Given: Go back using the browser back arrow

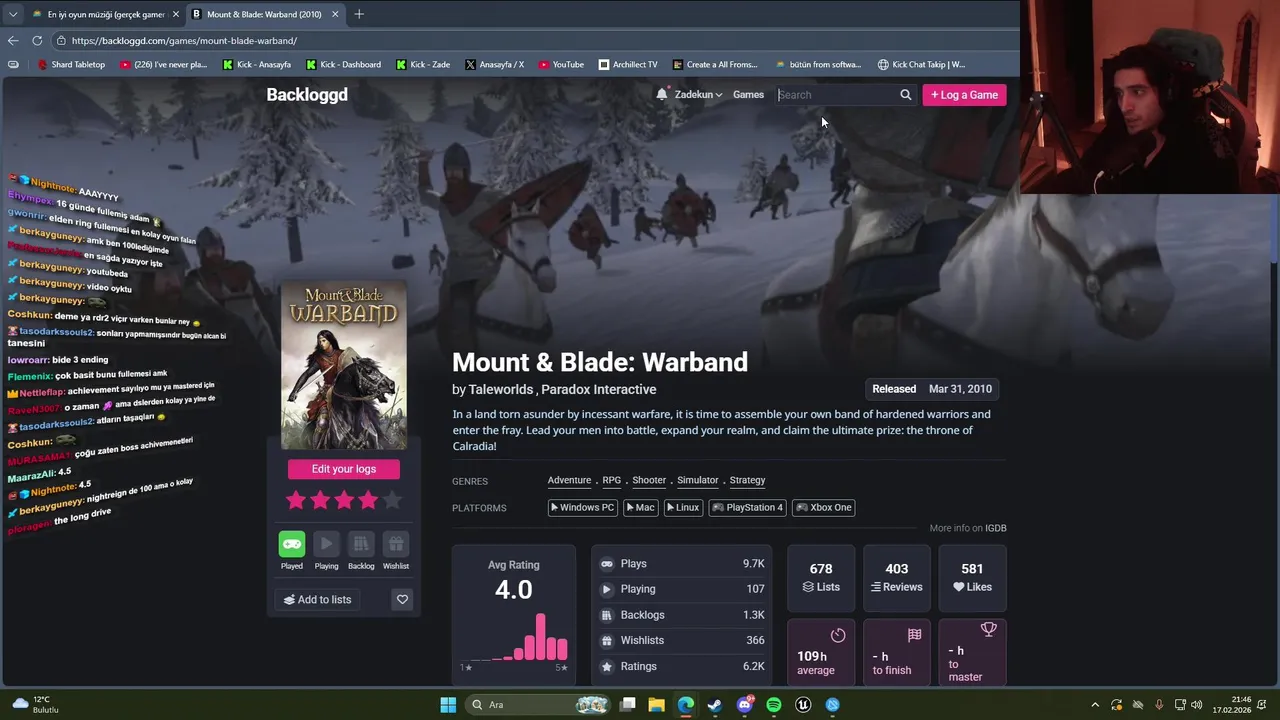Looking at the screenshot, I should tap(13, 40).
